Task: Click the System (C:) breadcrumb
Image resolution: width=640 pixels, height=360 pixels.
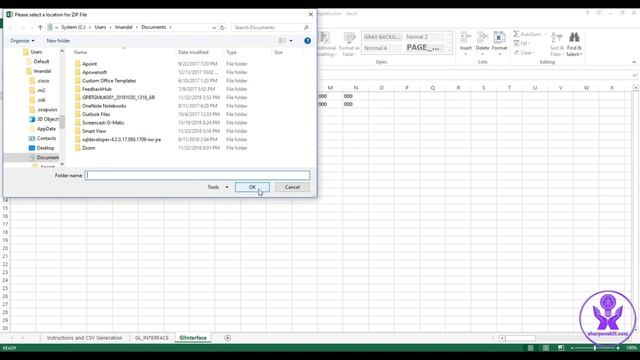Action: point(73,27)
